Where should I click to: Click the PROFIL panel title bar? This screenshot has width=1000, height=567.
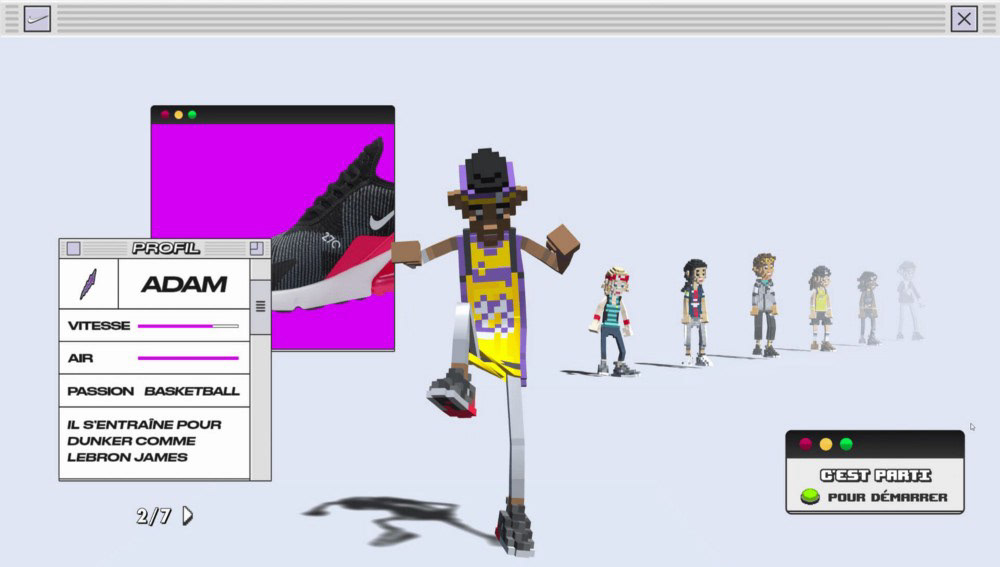click(x=165, y=248)
